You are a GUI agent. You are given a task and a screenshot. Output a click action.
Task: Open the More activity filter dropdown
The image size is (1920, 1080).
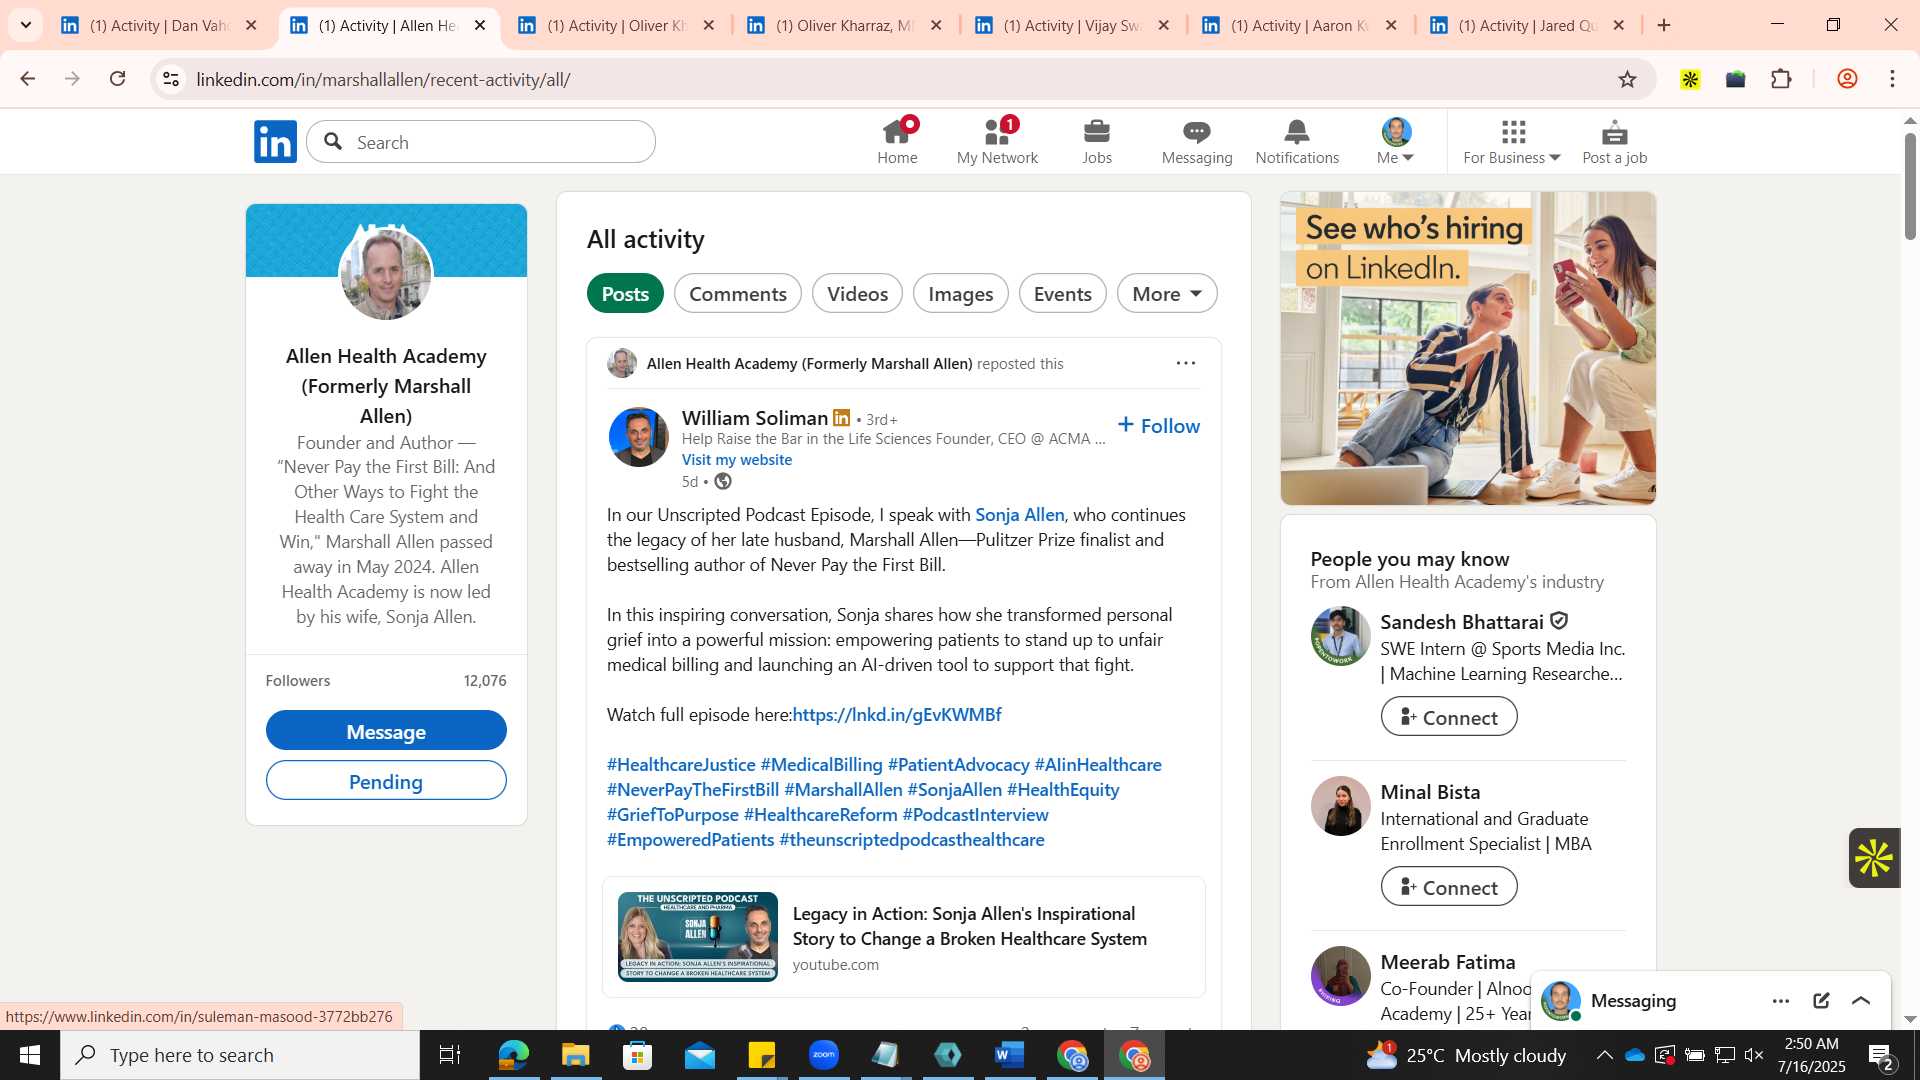(1167, 294)
